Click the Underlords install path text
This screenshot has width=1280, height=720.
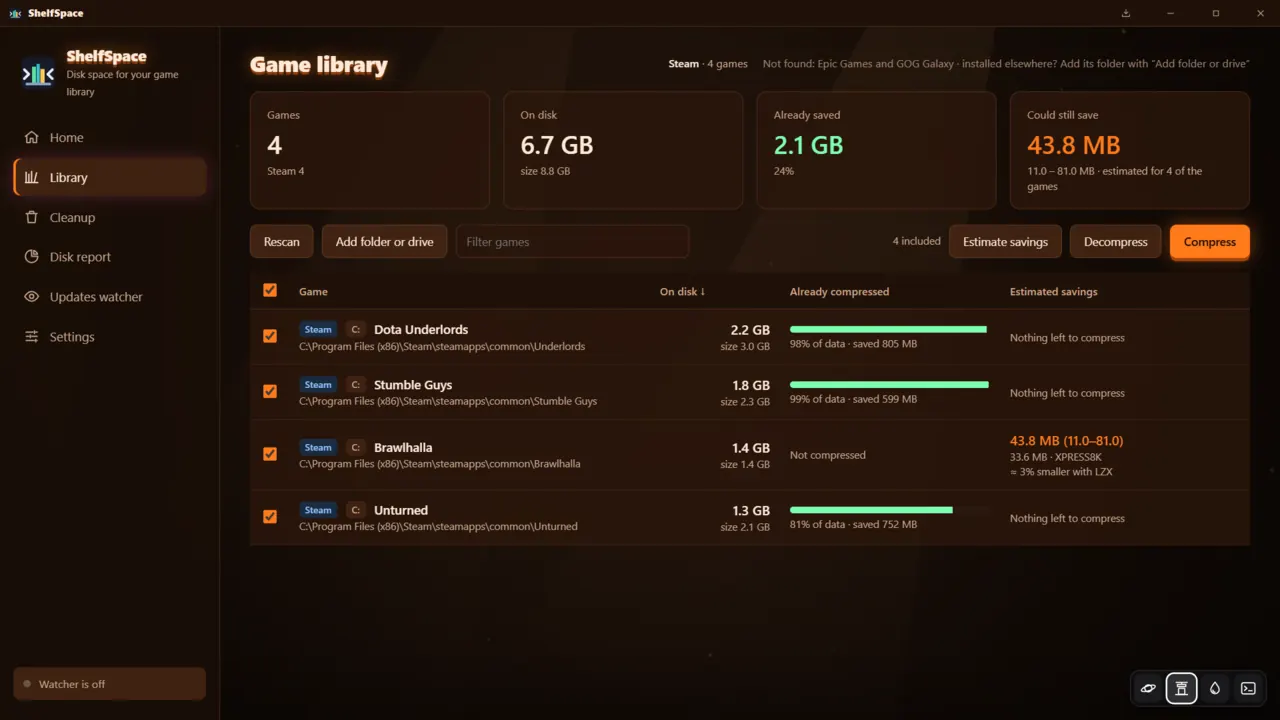(442, 346)
